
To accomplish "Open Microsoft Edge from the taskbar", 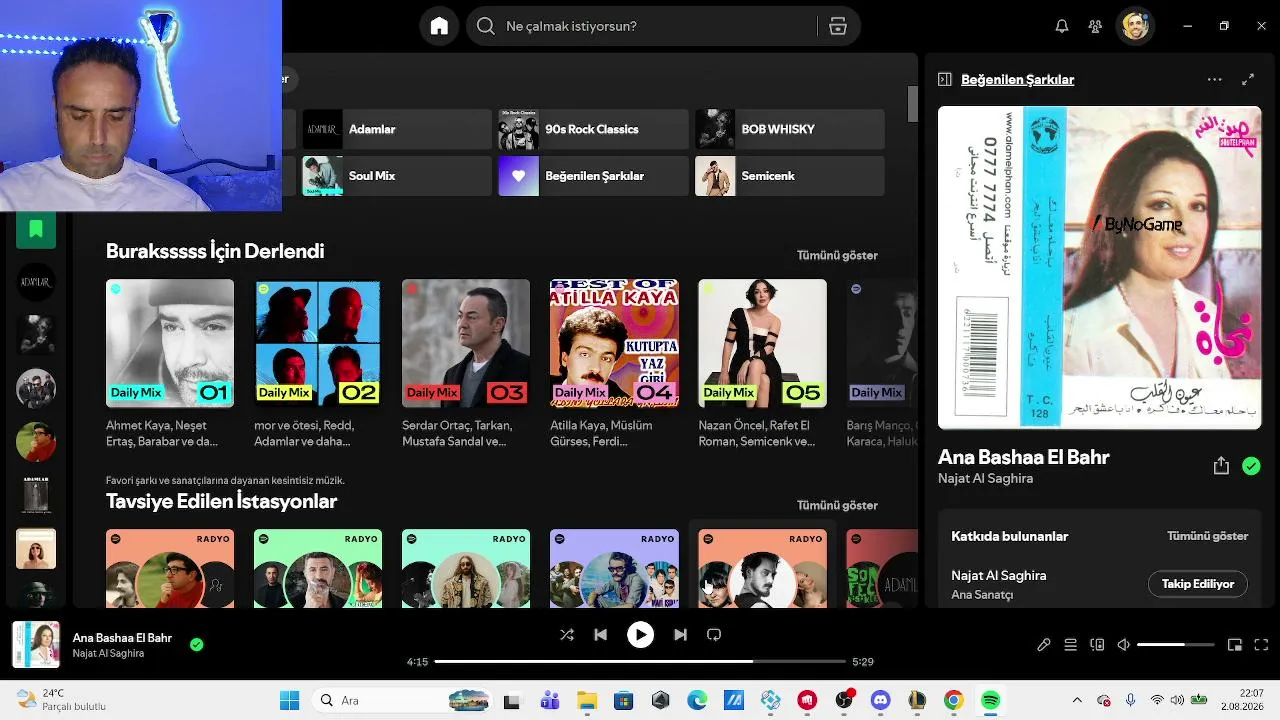I will [697, 700].
